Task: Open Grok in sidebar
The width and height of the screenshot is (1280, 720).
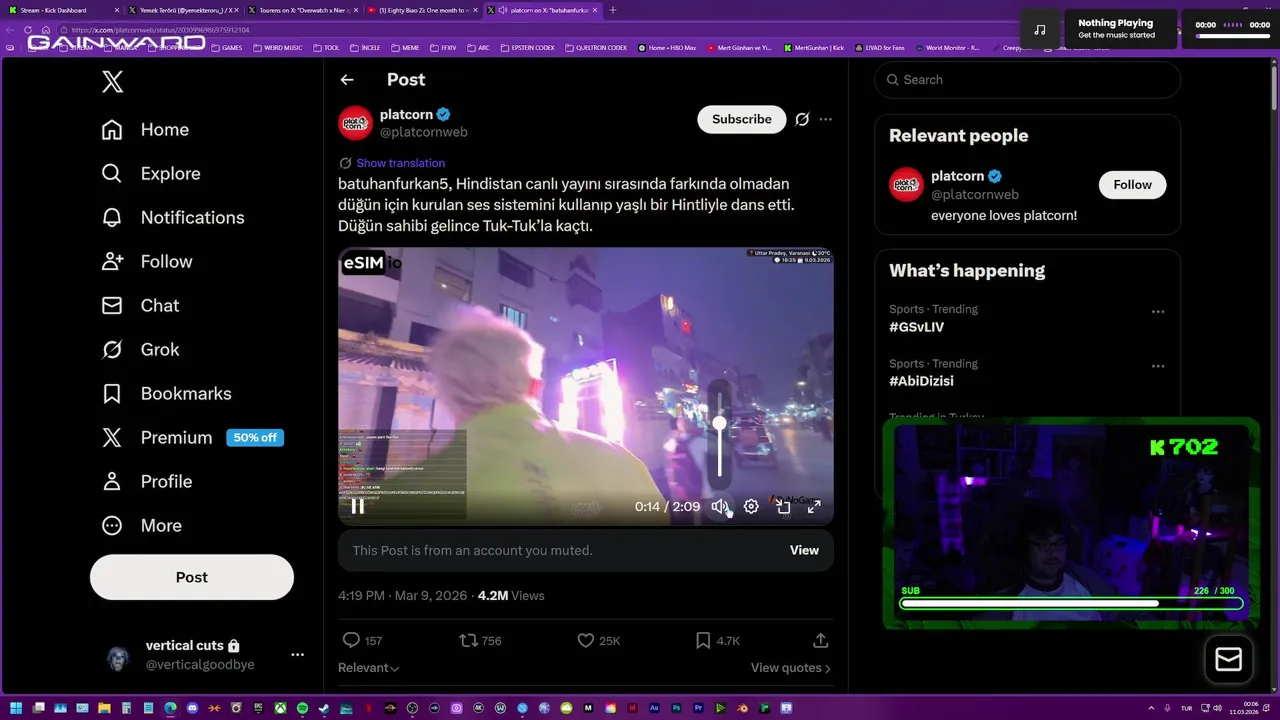Action: click(140, 349)
